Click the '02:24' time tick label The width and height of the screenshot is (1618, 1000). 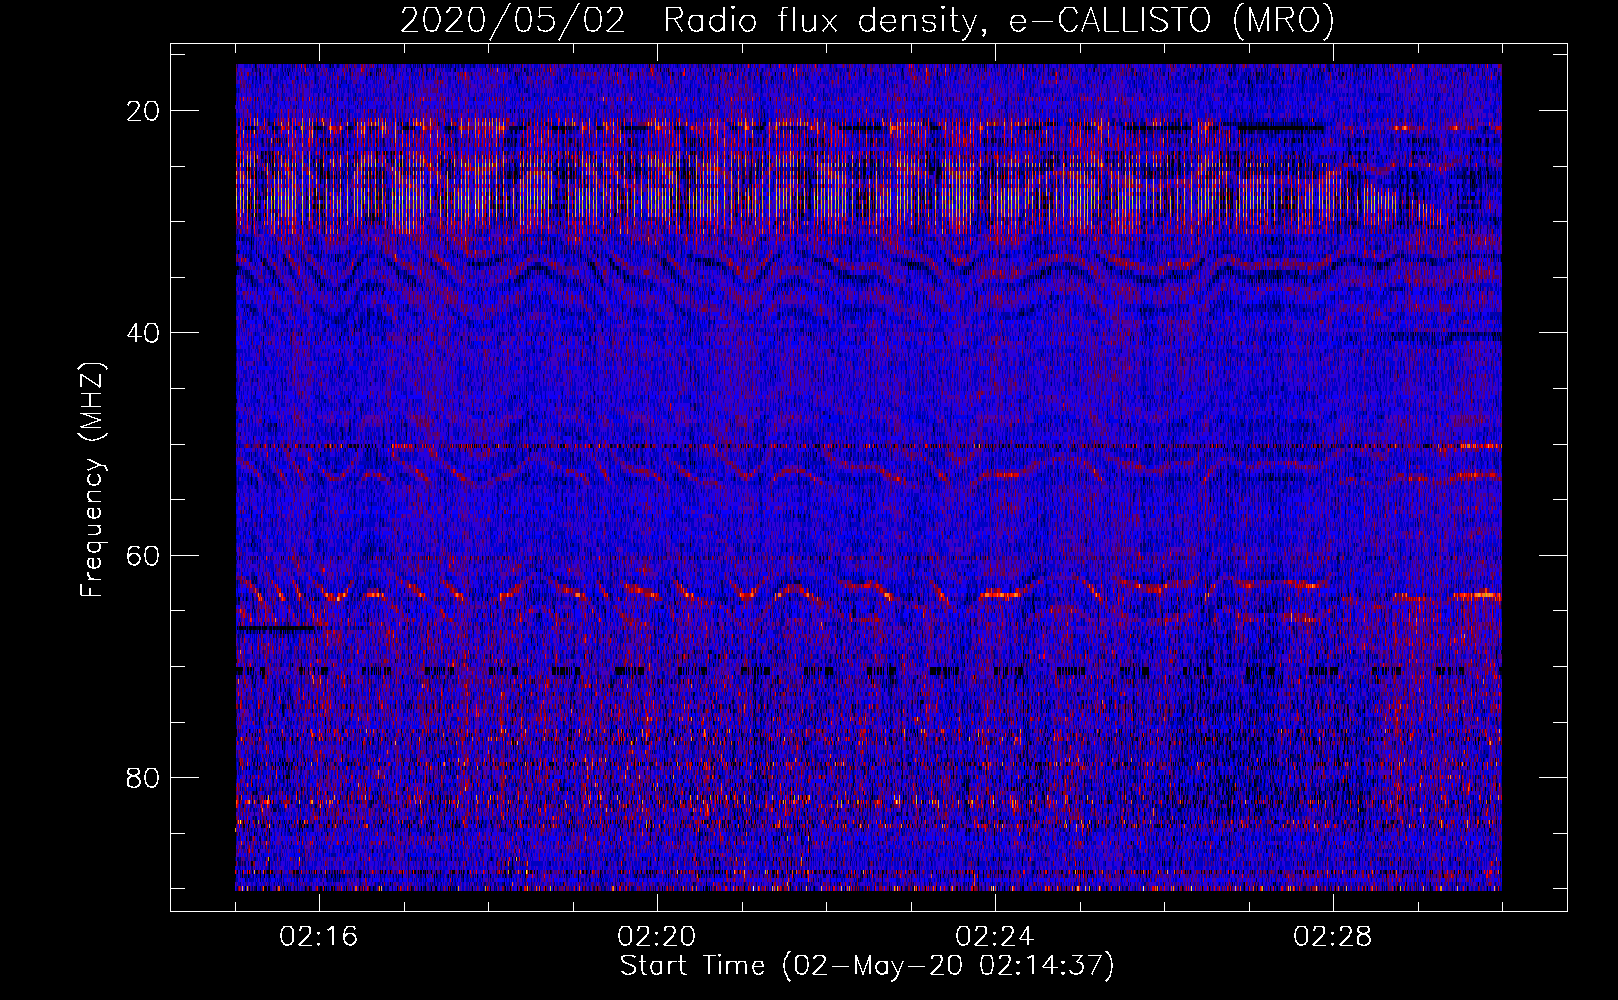click(x=995, y=937)
